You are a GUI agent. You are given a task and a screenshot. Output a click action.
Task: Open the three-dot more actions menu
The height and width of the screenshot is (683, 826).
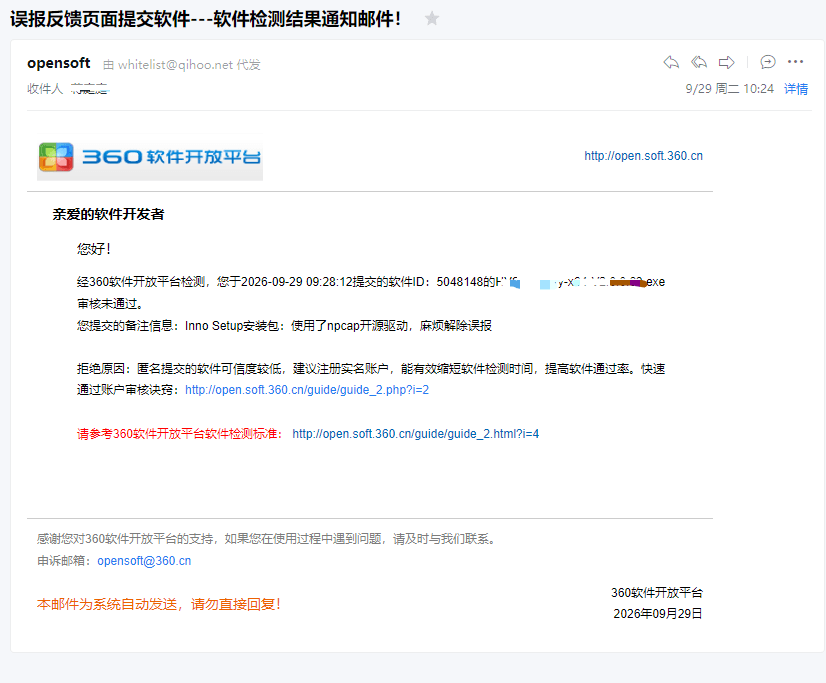[795, 62]
